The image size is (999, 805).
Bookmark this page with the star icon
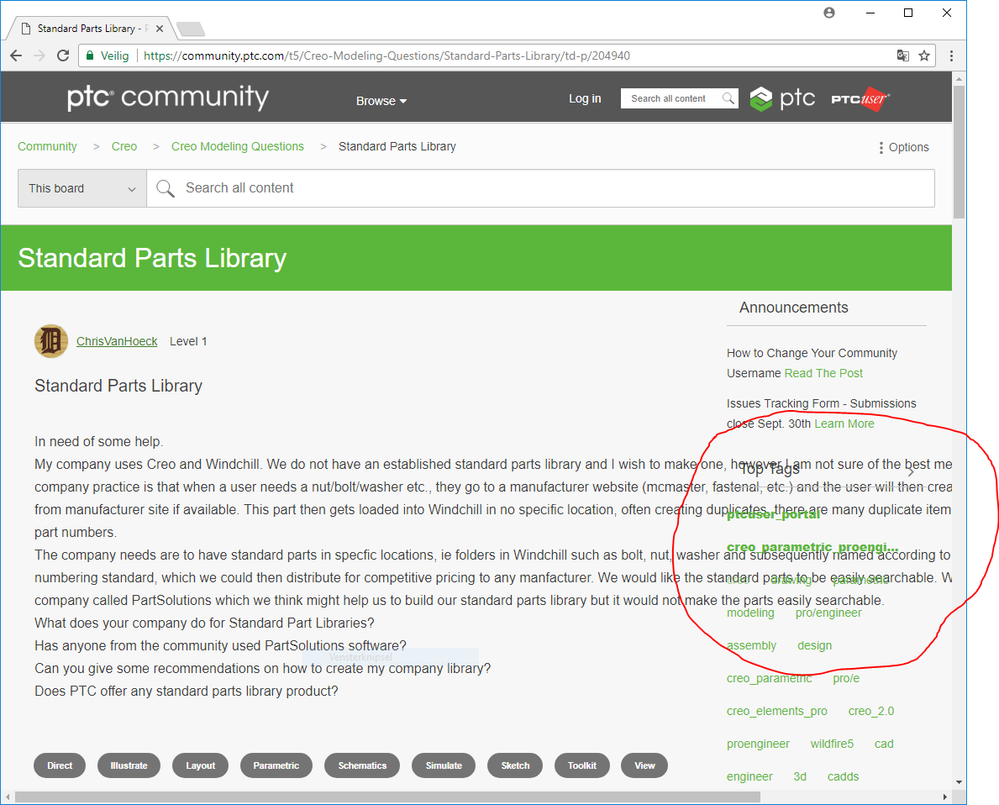click(x=924, y=56)
